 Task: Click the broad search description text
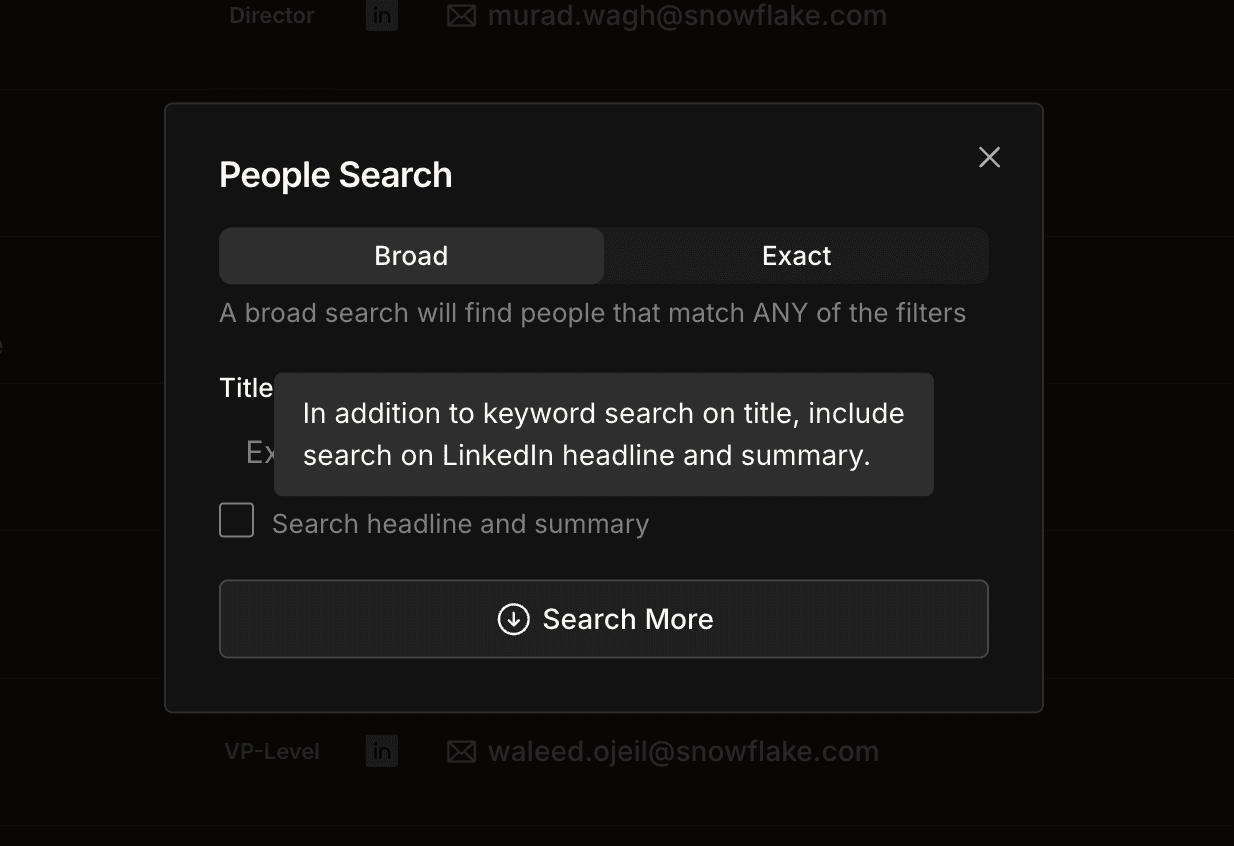click(592, 313)
